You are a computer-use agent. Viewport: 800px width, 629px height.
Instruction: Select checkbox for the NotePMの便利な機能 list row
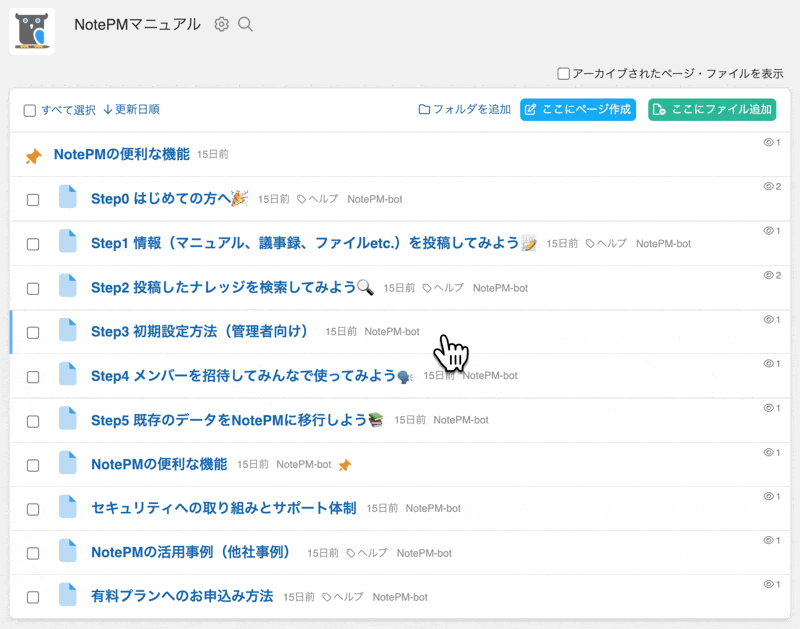coord(33,465)
